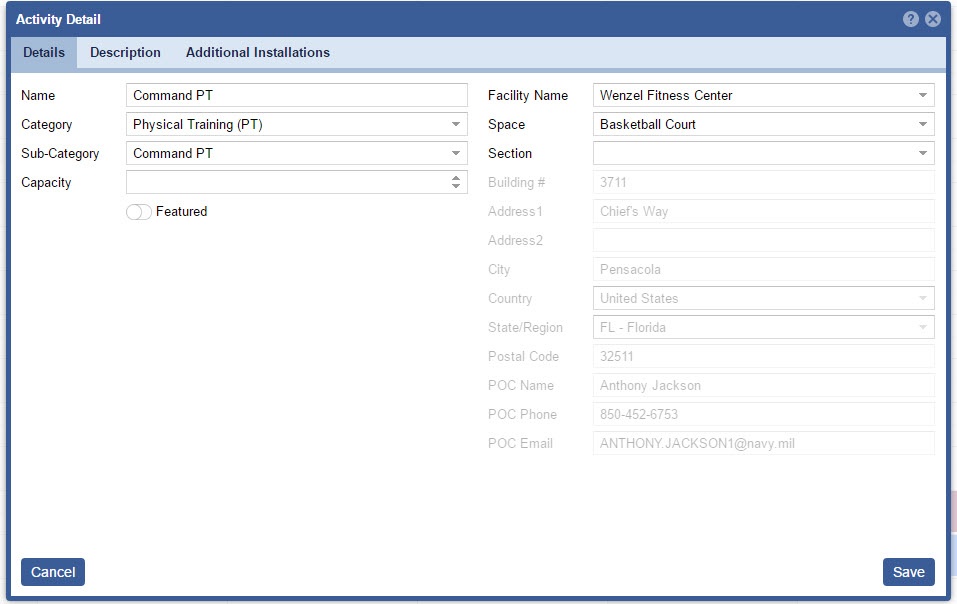Viewport: 957px width, 604px height.
Task: Increase Capacity with the up arrow
Action: point(456,178)
